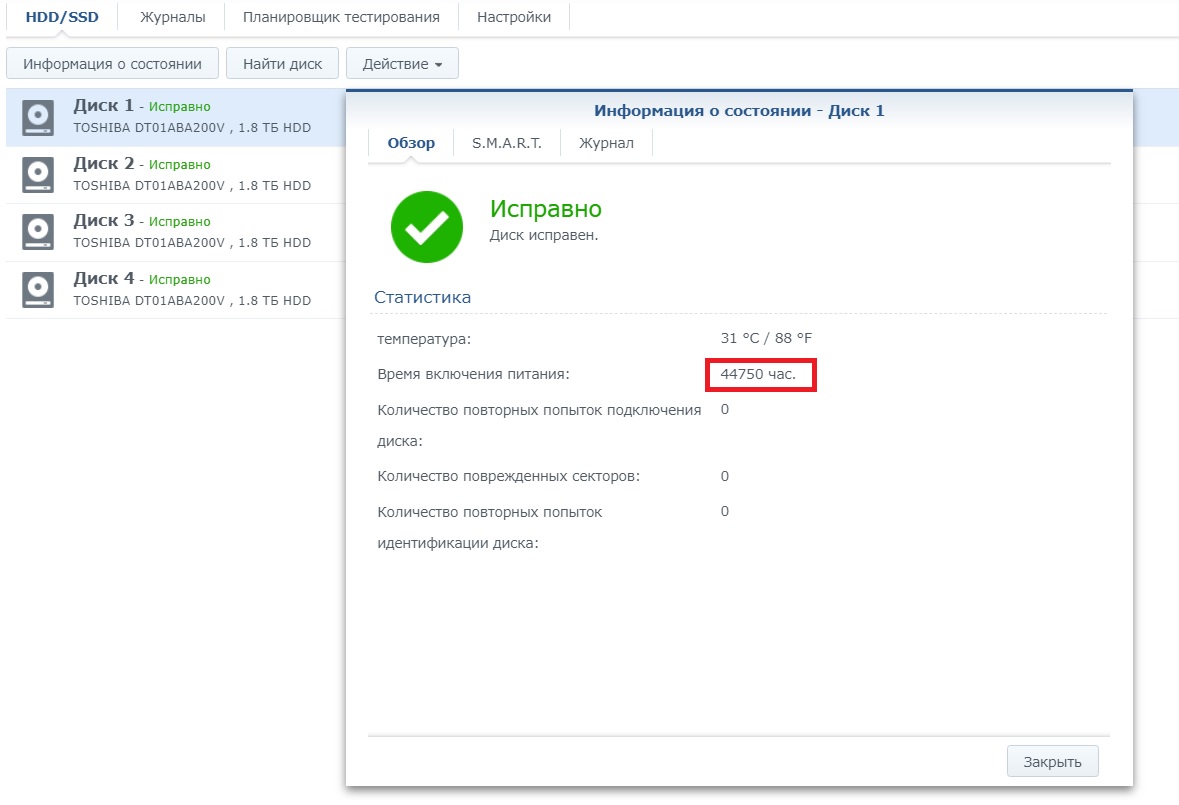The height and width of the screenshot is (805, 1179).
Task: Open the Планировщик тестирования tab
Action: [x=341, y=17]
